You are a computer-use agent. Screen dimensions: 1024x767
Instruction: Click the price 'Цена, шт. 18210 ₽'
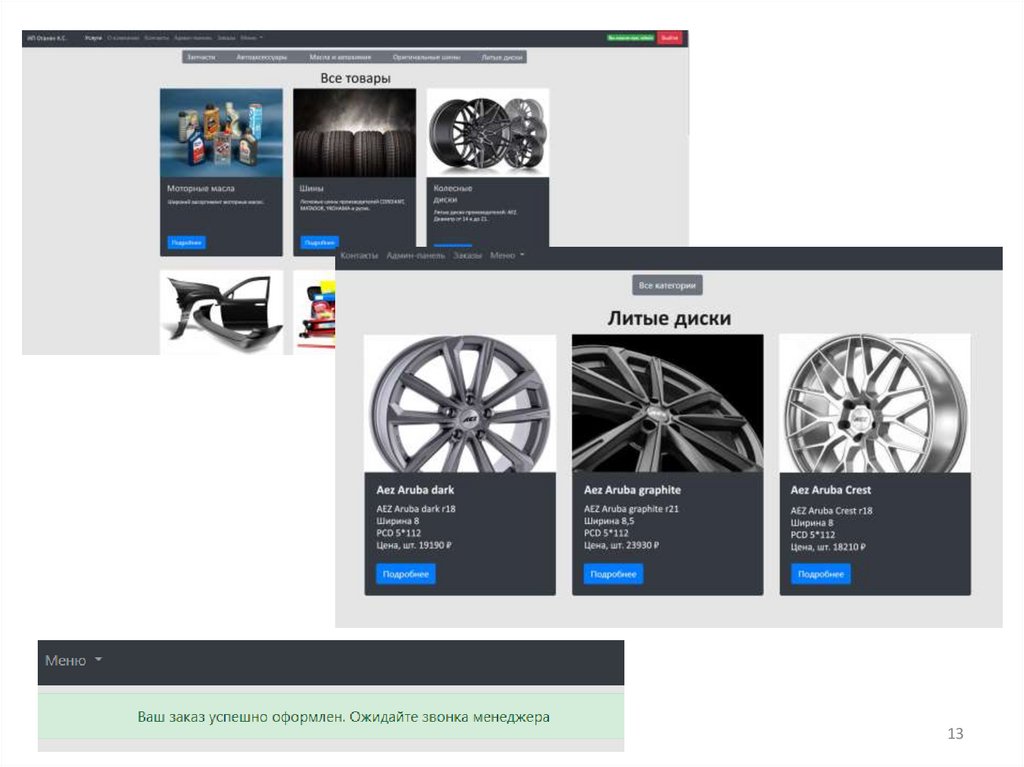(828, 547)
